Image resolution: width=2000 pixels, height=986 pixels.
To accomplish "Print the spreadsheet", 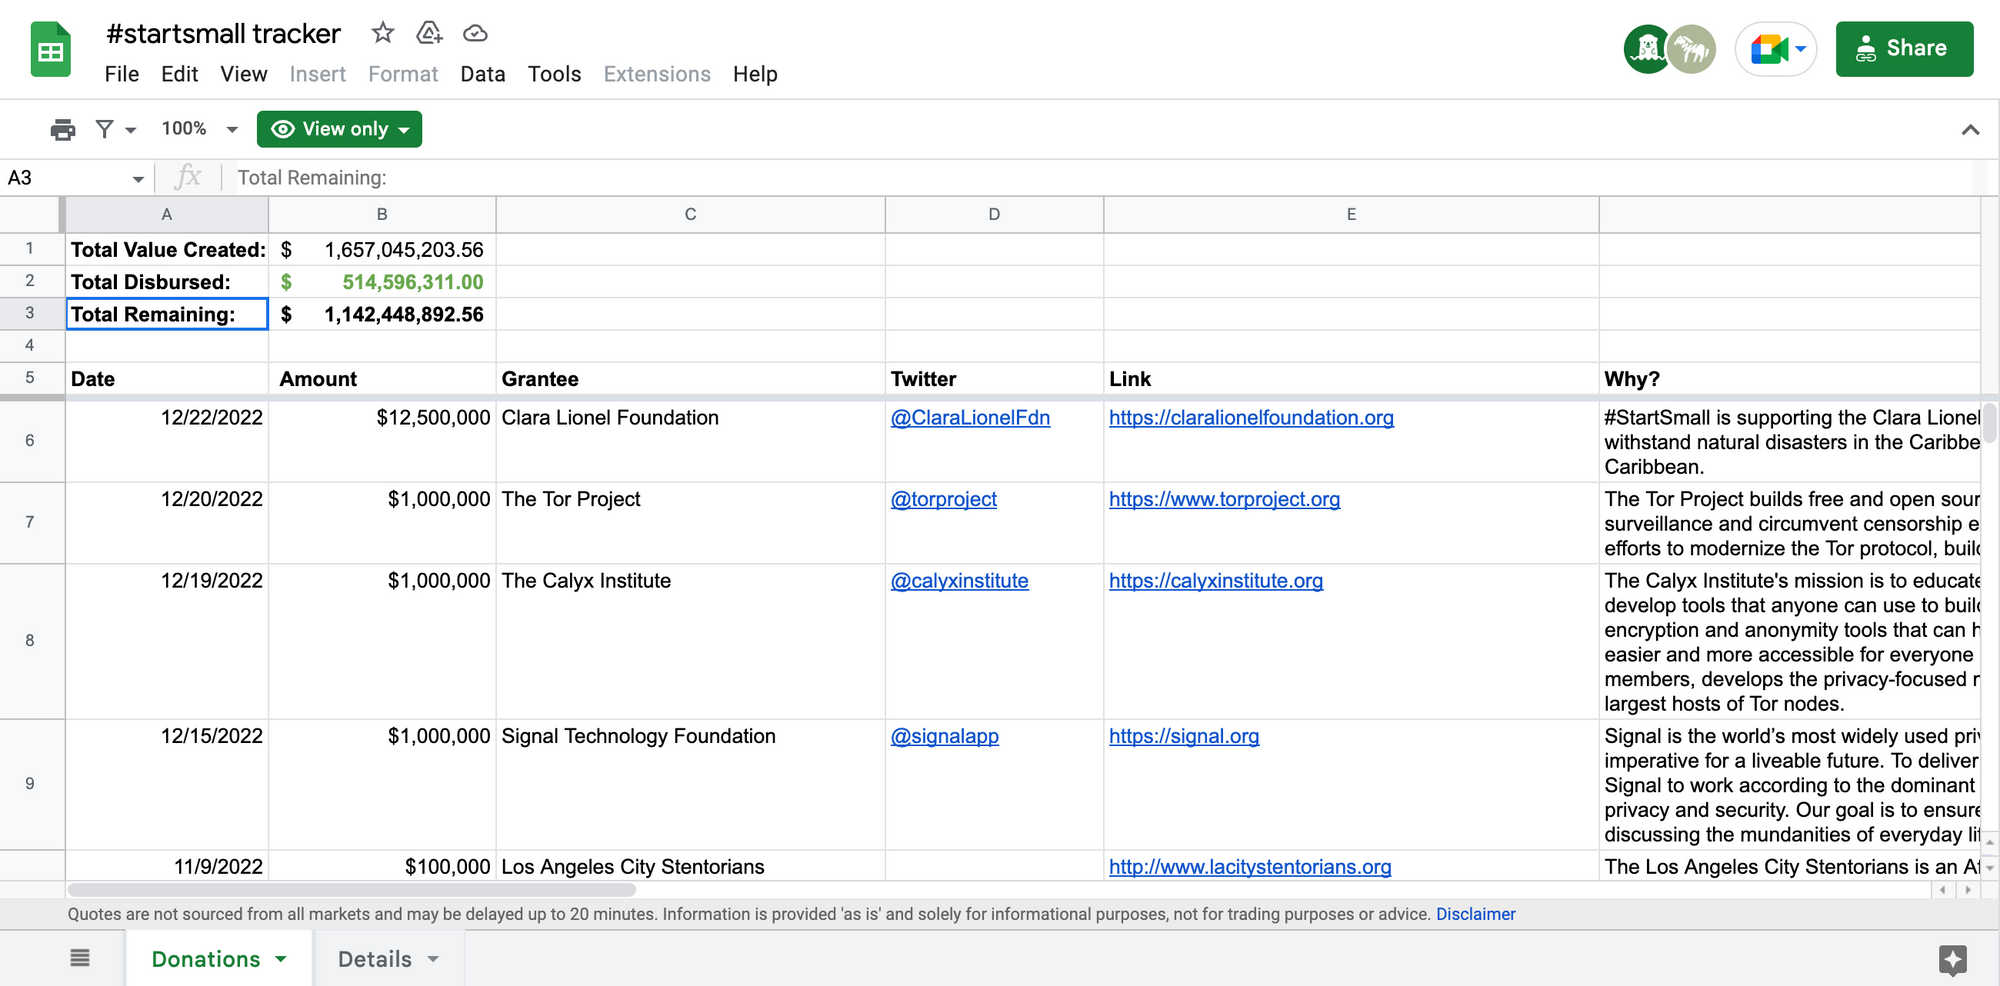I will click(63, 129).
